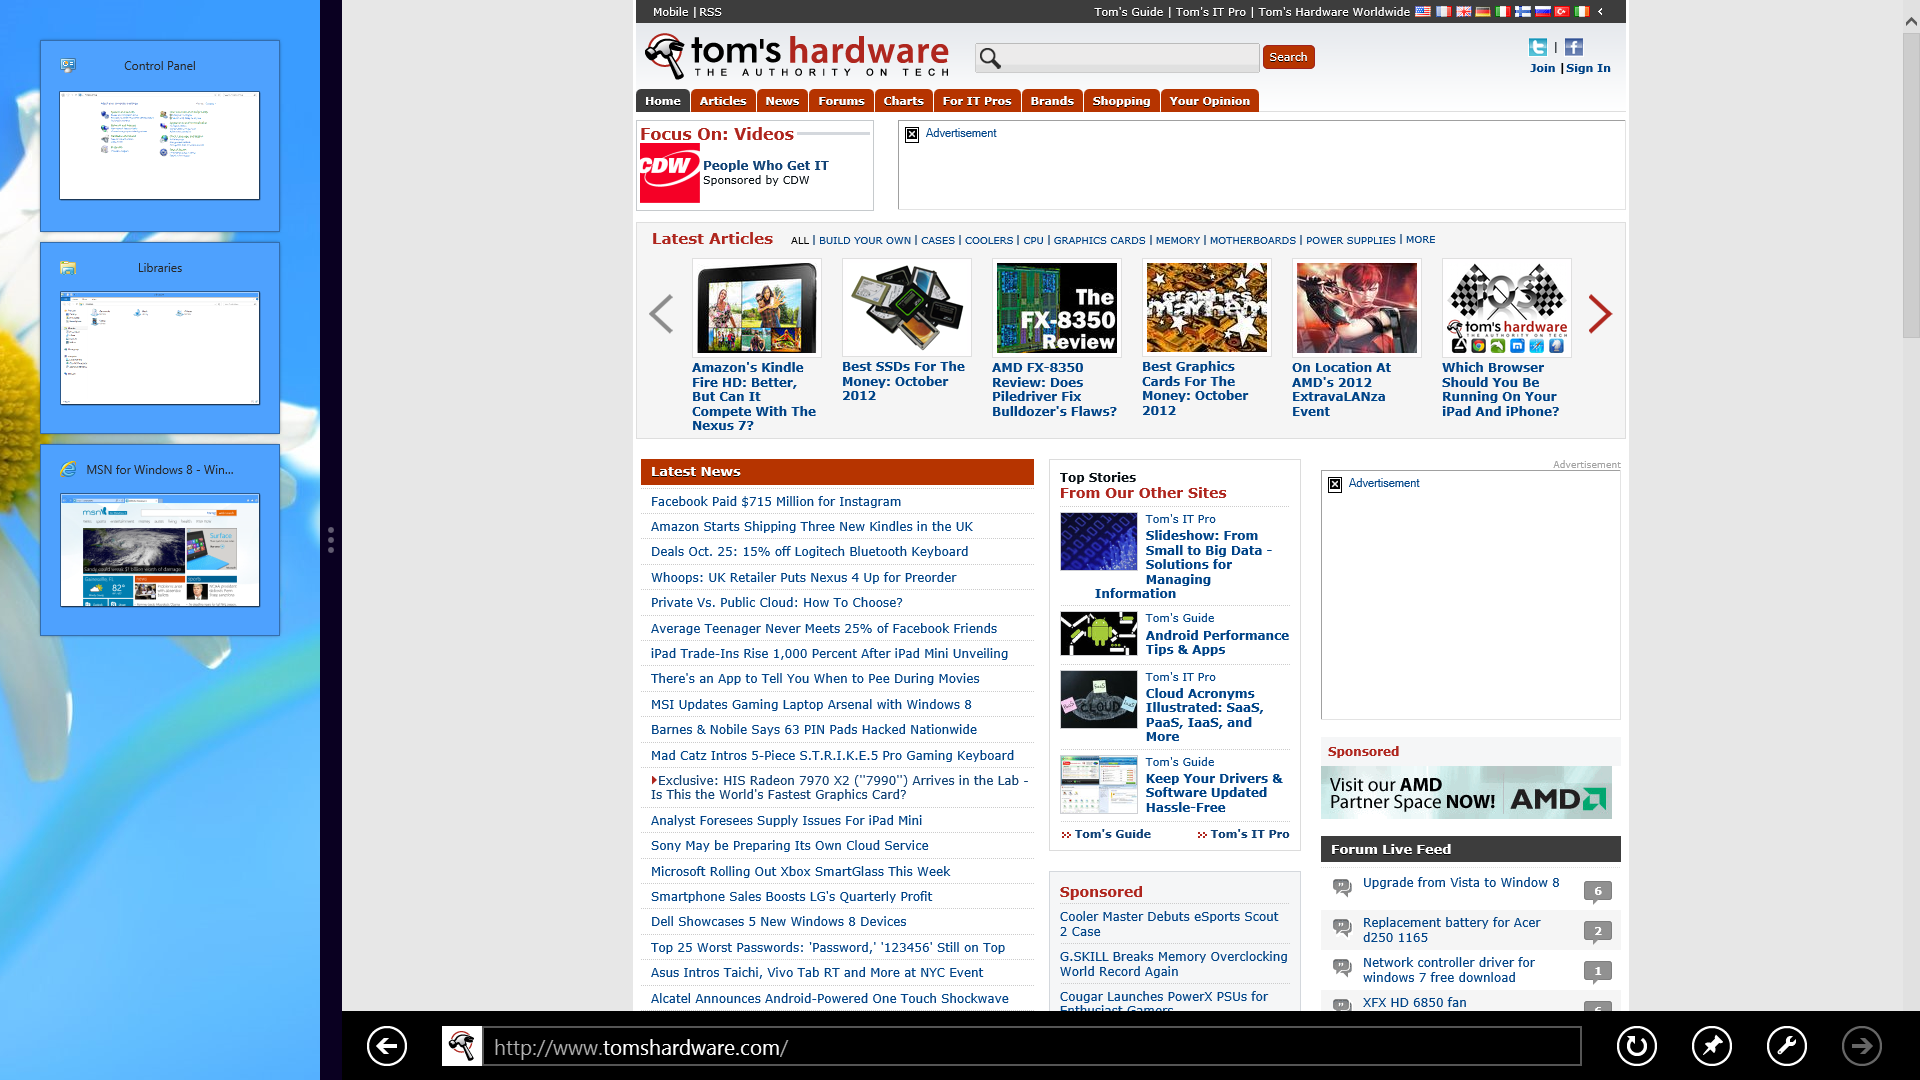Screen dimensions: 1920x1080
Task: Click the pin to Start icon
Action: [x=1711, y=1046]
